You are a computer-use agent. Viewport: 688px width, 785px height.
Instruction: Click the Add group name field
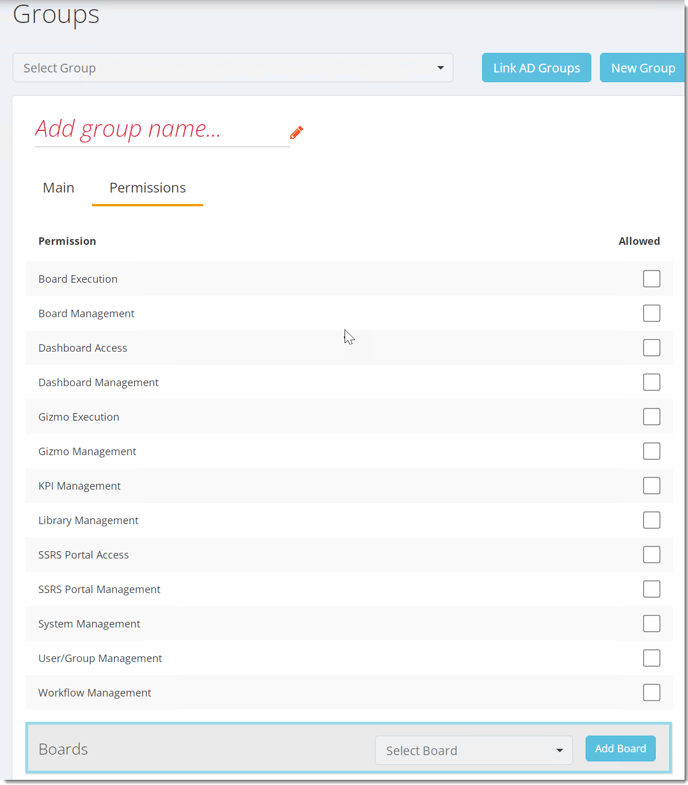pyautogui.click(x=162, y=130)
